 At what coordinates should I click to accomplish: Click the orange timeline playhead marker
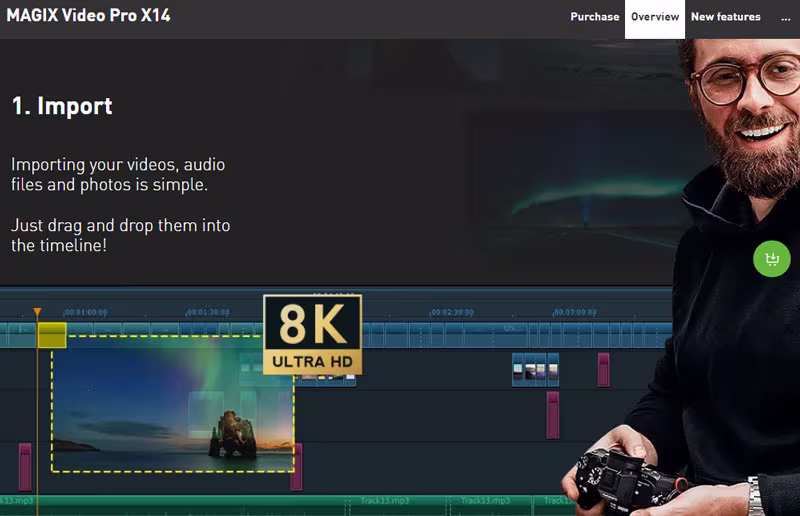[37, 312]
